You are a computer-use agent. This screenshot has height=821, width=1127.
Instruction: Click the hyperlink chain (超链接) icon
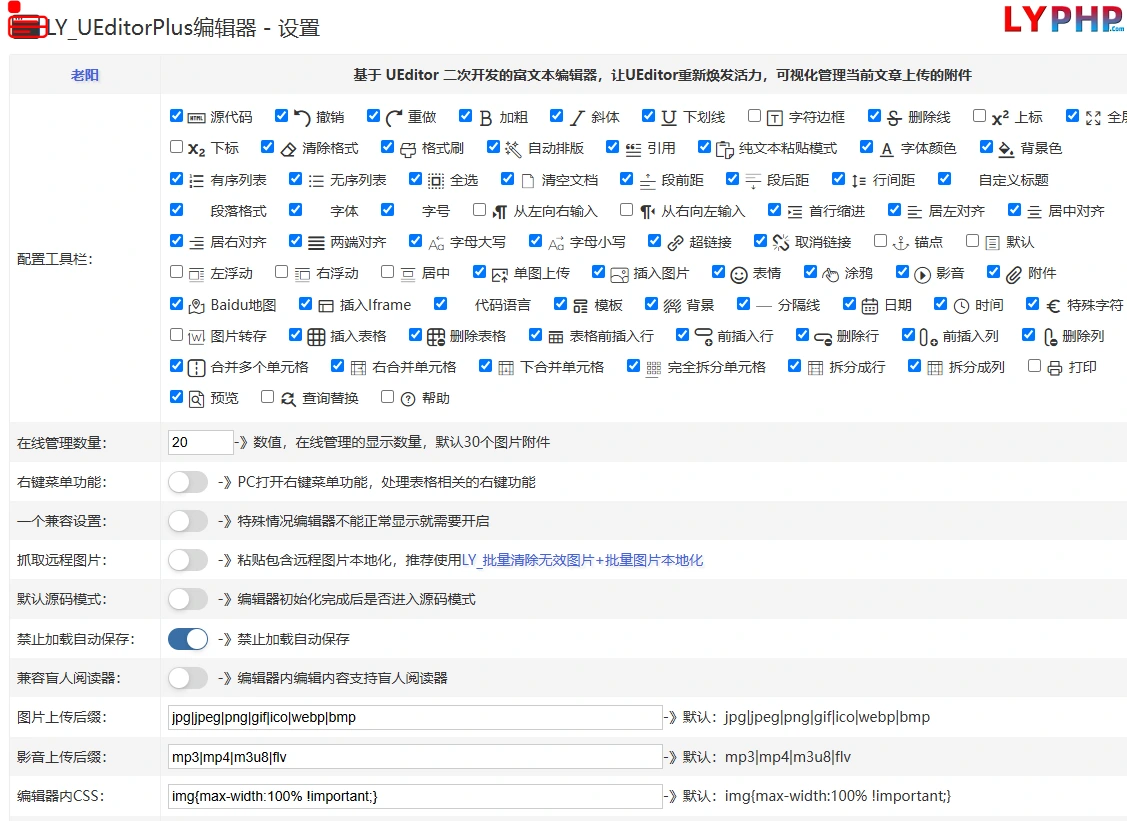pos(675,243)
